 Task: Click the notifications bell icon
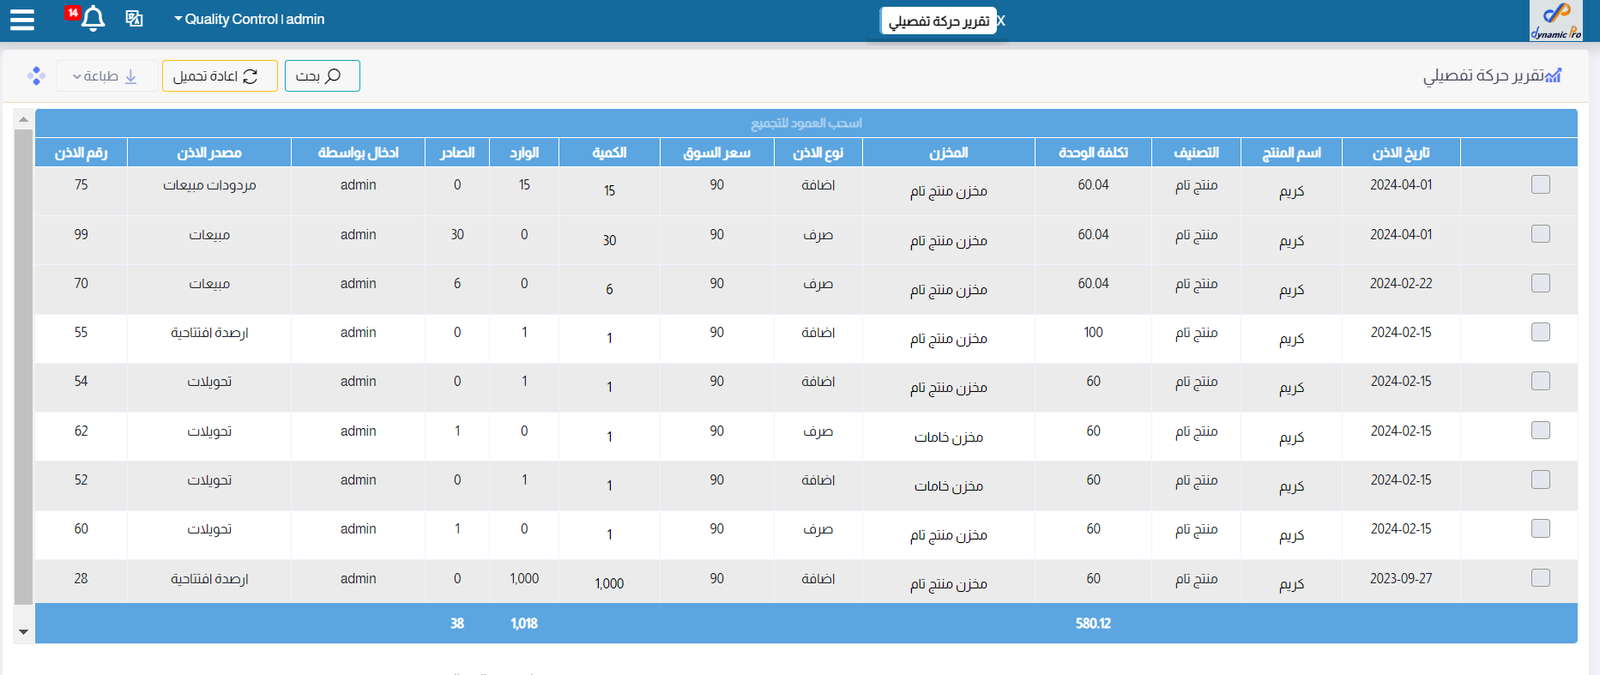[93, 19]
